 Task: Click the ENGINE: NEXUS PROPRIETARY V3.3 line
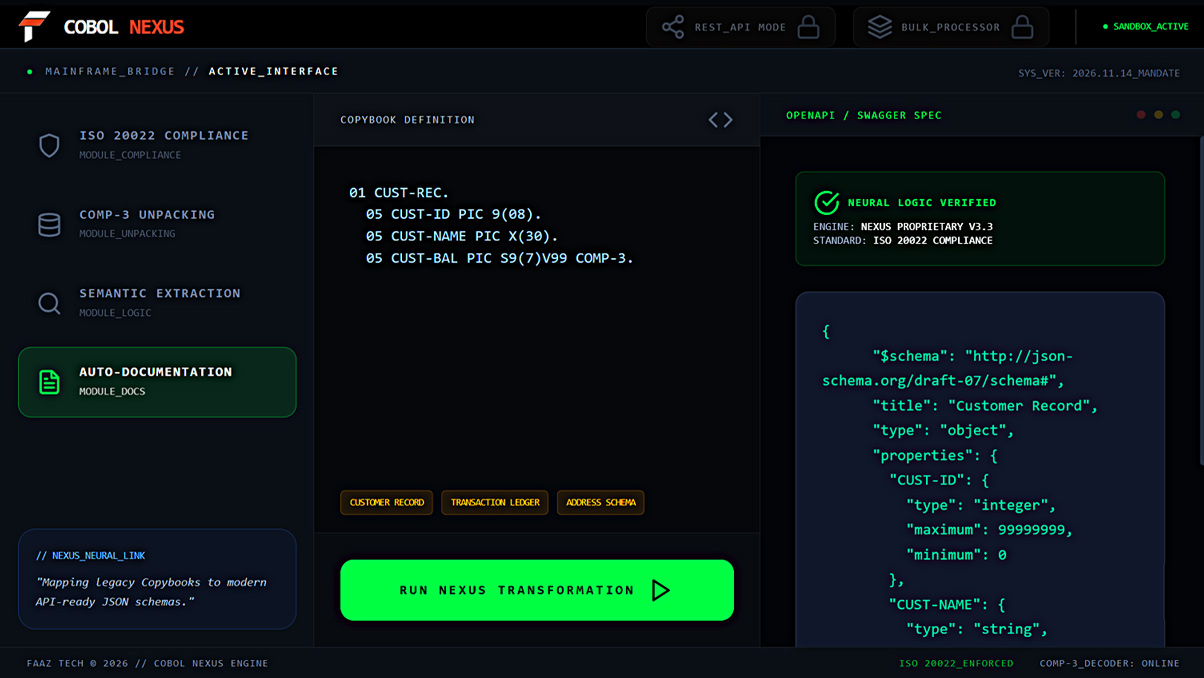[x=903, y=227]
